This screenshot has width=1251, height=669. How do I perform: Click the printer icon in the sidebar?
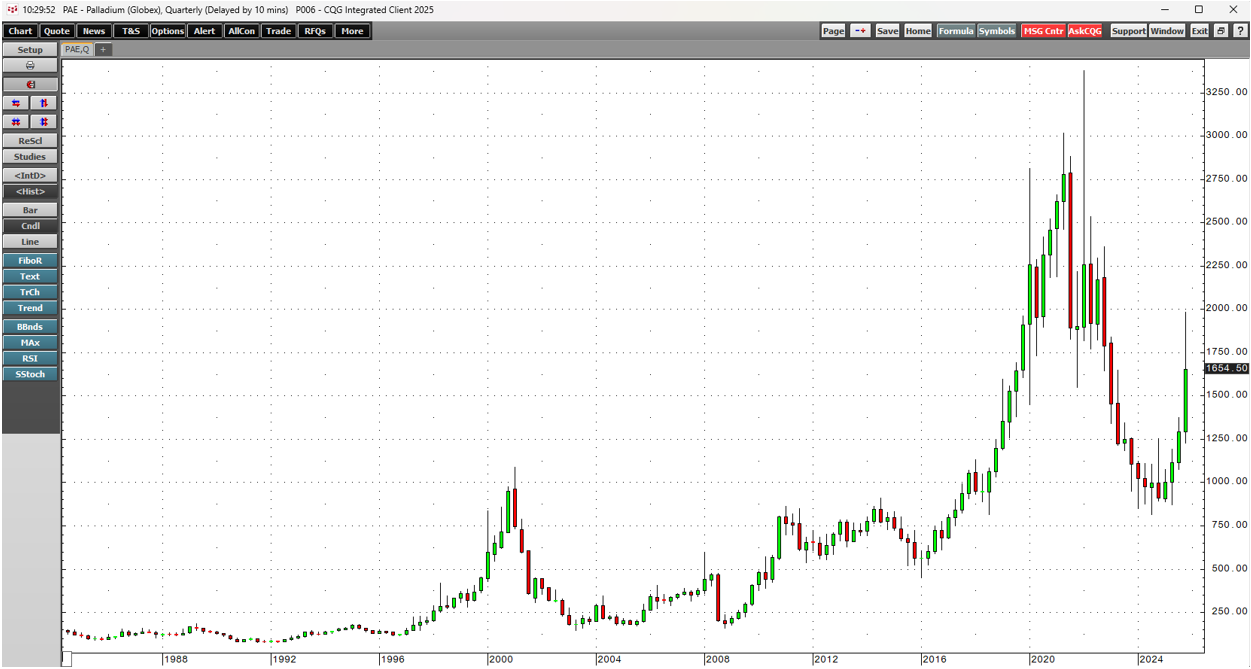[30, 66]
